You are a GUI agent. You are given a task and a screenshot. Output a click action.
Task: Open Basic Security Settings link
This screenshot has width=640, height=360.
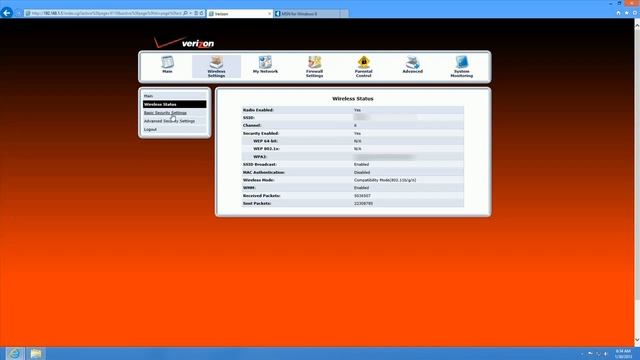click(165, 113)
